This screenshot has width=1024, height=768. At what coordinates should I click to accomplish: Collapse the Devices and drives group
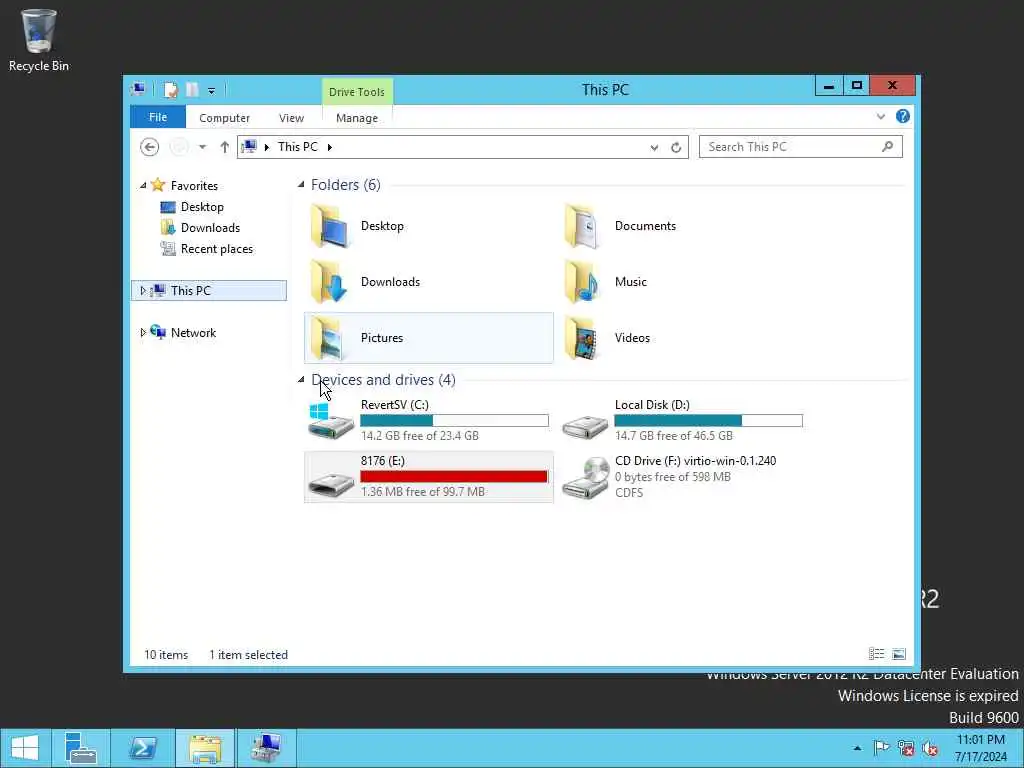pos(301,379)
